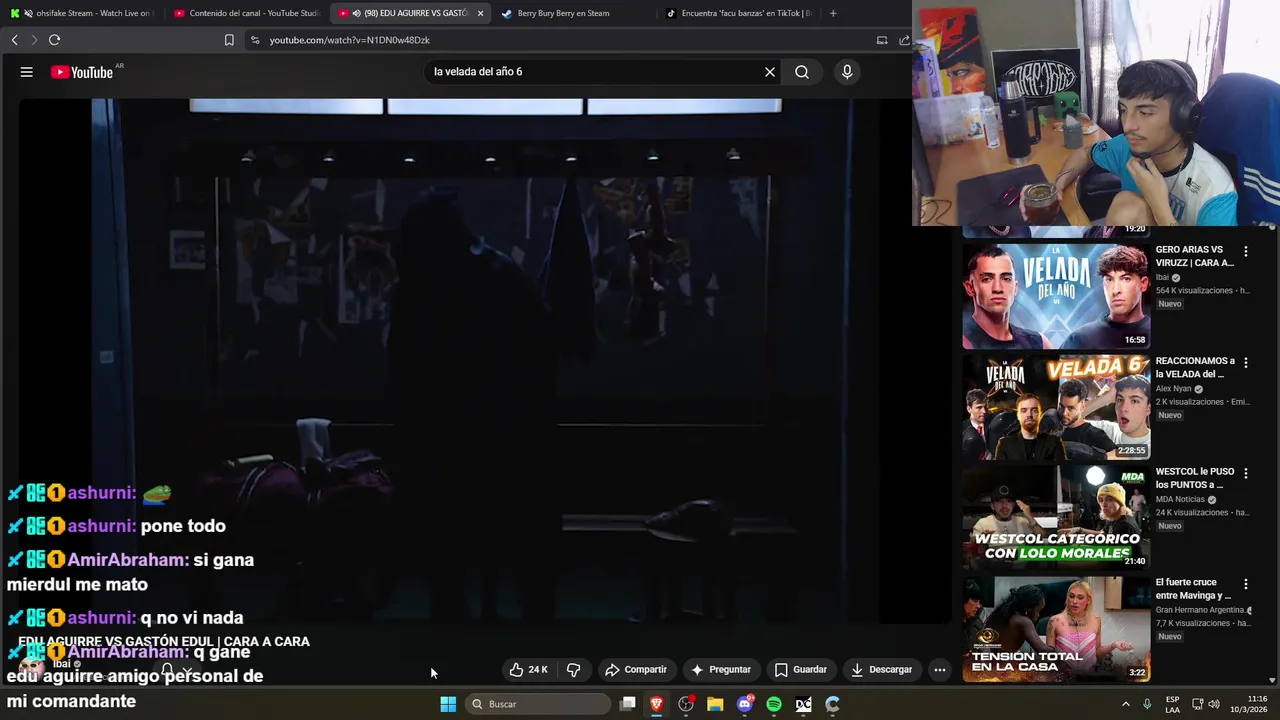Screen dimensions: 1280x720
Task: Open options menu for REACCIONAMOS video
Action: click(1246, 363)
